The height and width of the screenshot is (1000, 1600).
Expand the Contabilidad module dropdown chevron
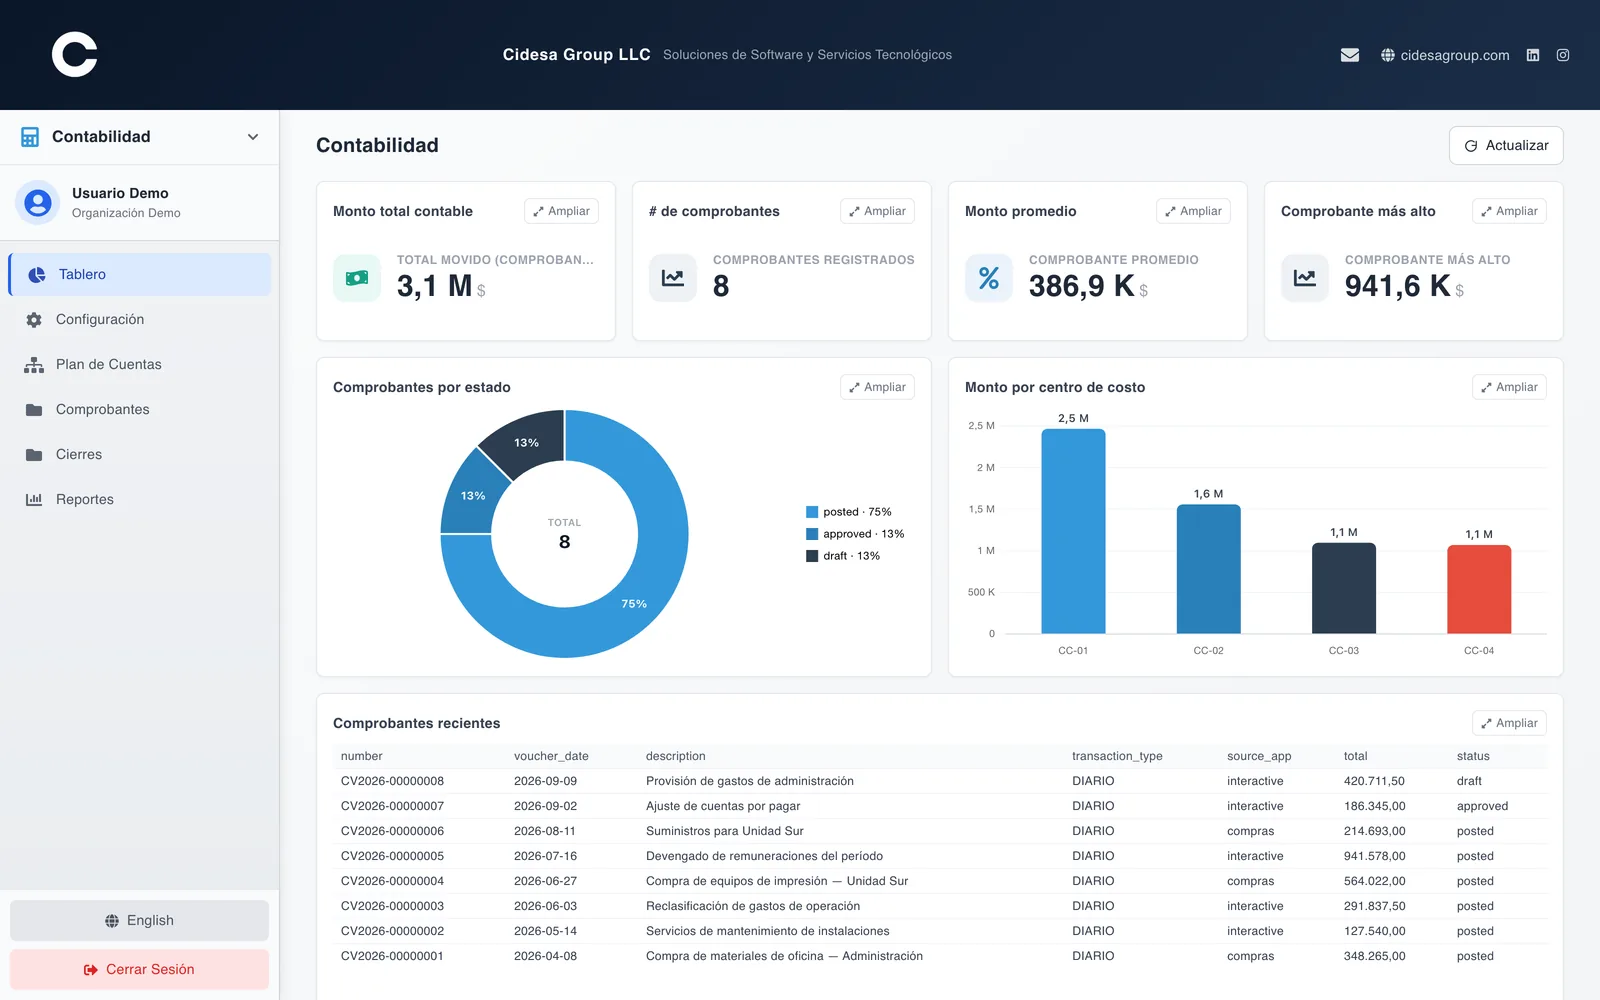(x=253, y=137)
